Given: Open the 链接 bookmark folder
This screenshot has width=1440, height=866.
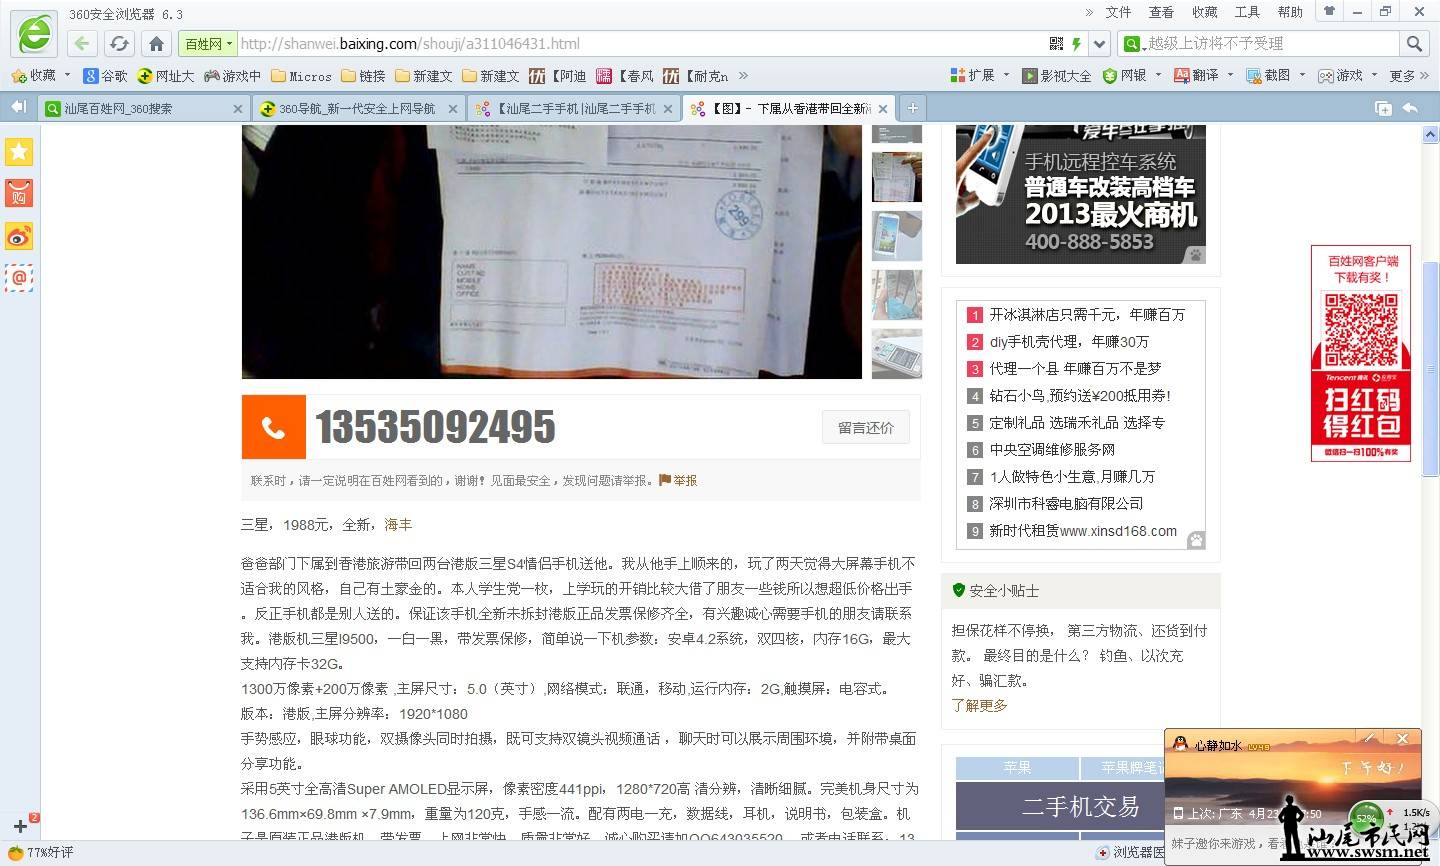Looking at the screenshot, I should [363, 75].
